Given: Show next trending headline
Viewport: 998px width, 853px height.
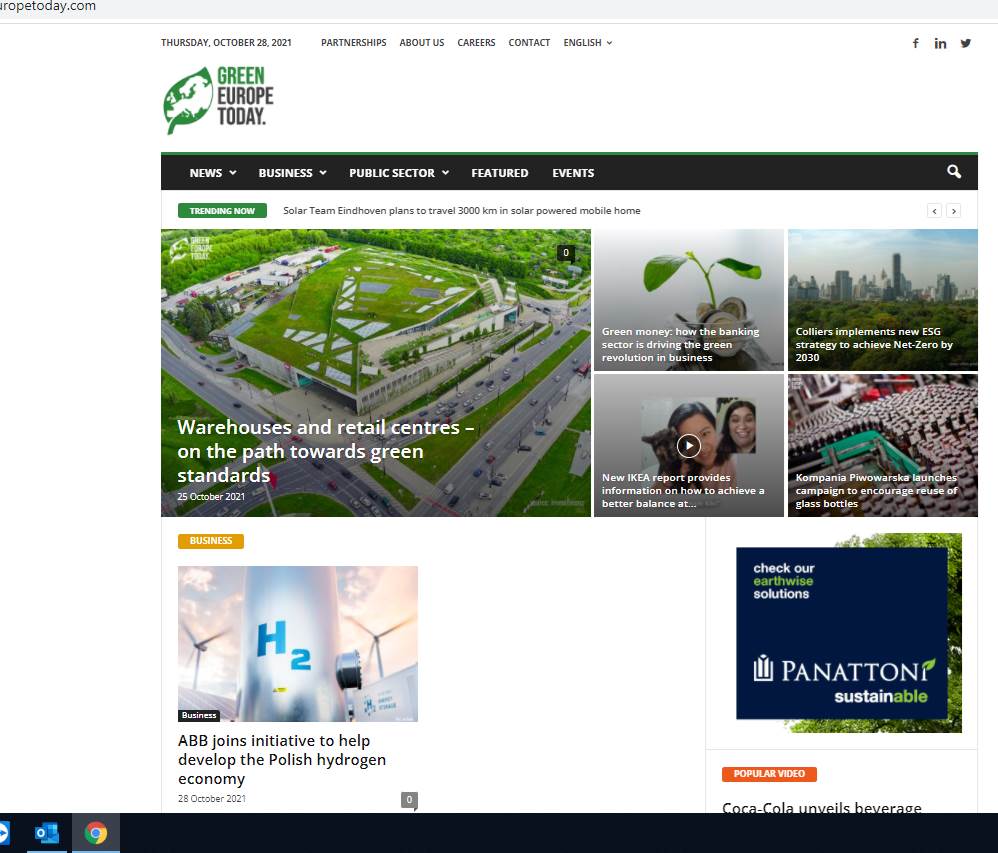Looking at the screenshot, I should point(953,211).
